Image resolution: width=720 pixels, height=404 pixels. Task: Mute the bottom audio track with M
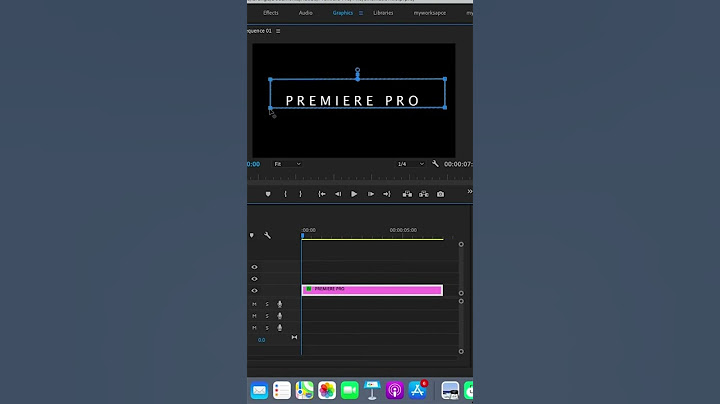[254, 328]
